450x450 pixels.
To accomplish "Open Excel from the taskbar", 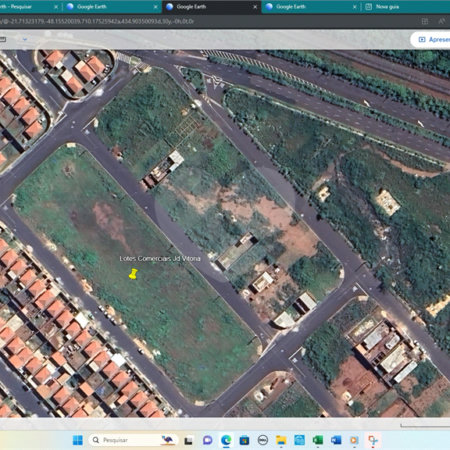I will coord(317,440).
